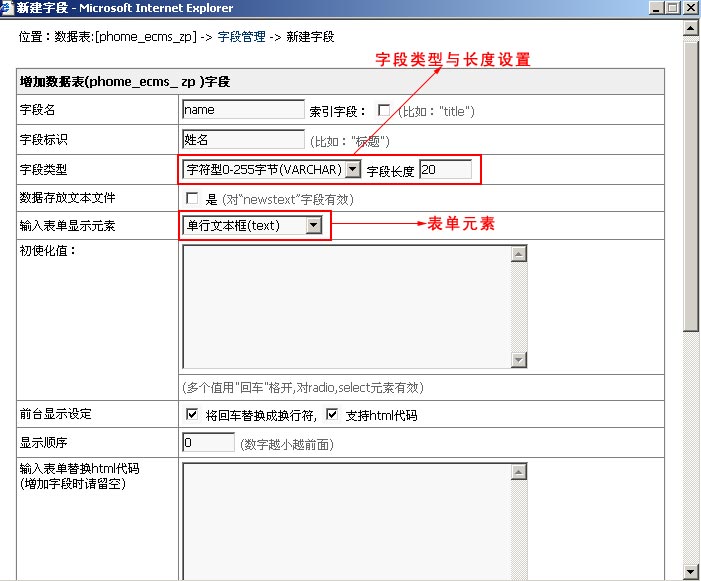The width and height of the screenshot is (701, 581).
Task: Open the 字段管理 breadcrumb link
Action: pyautogui.click(x=241, y=37)
